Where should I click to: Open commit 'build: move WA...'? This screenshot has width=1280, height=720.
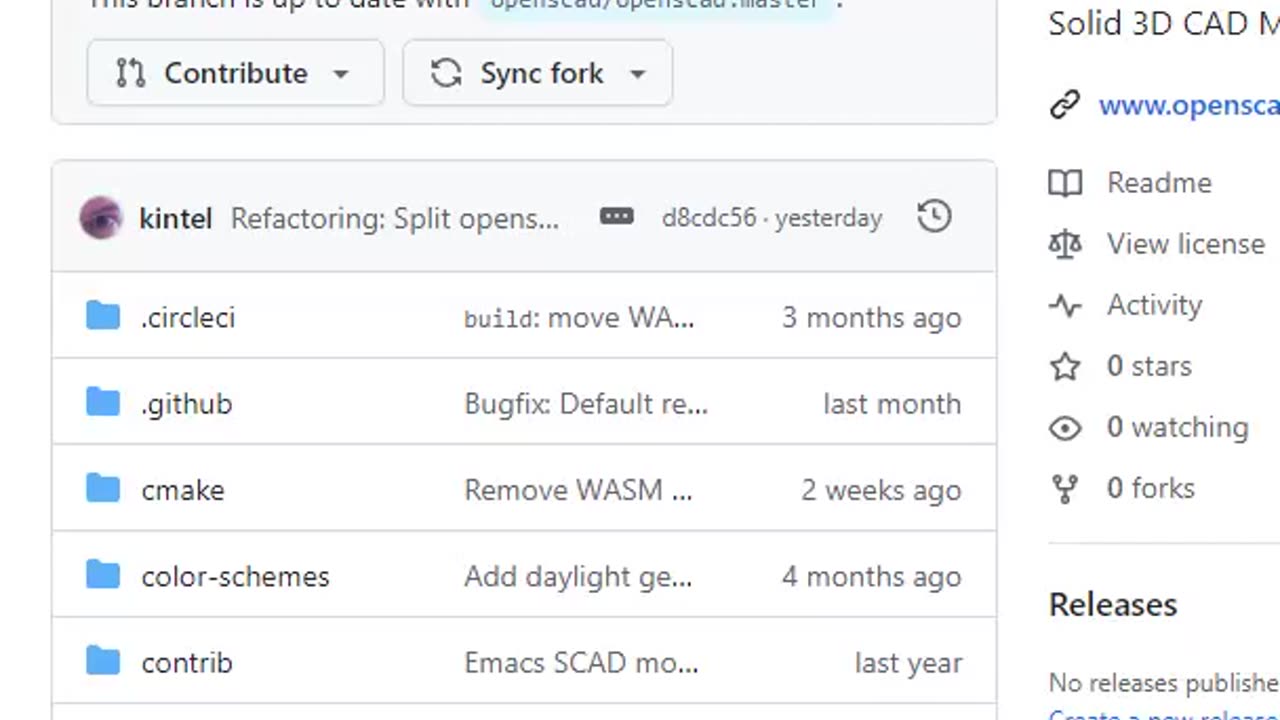point(579,318)
